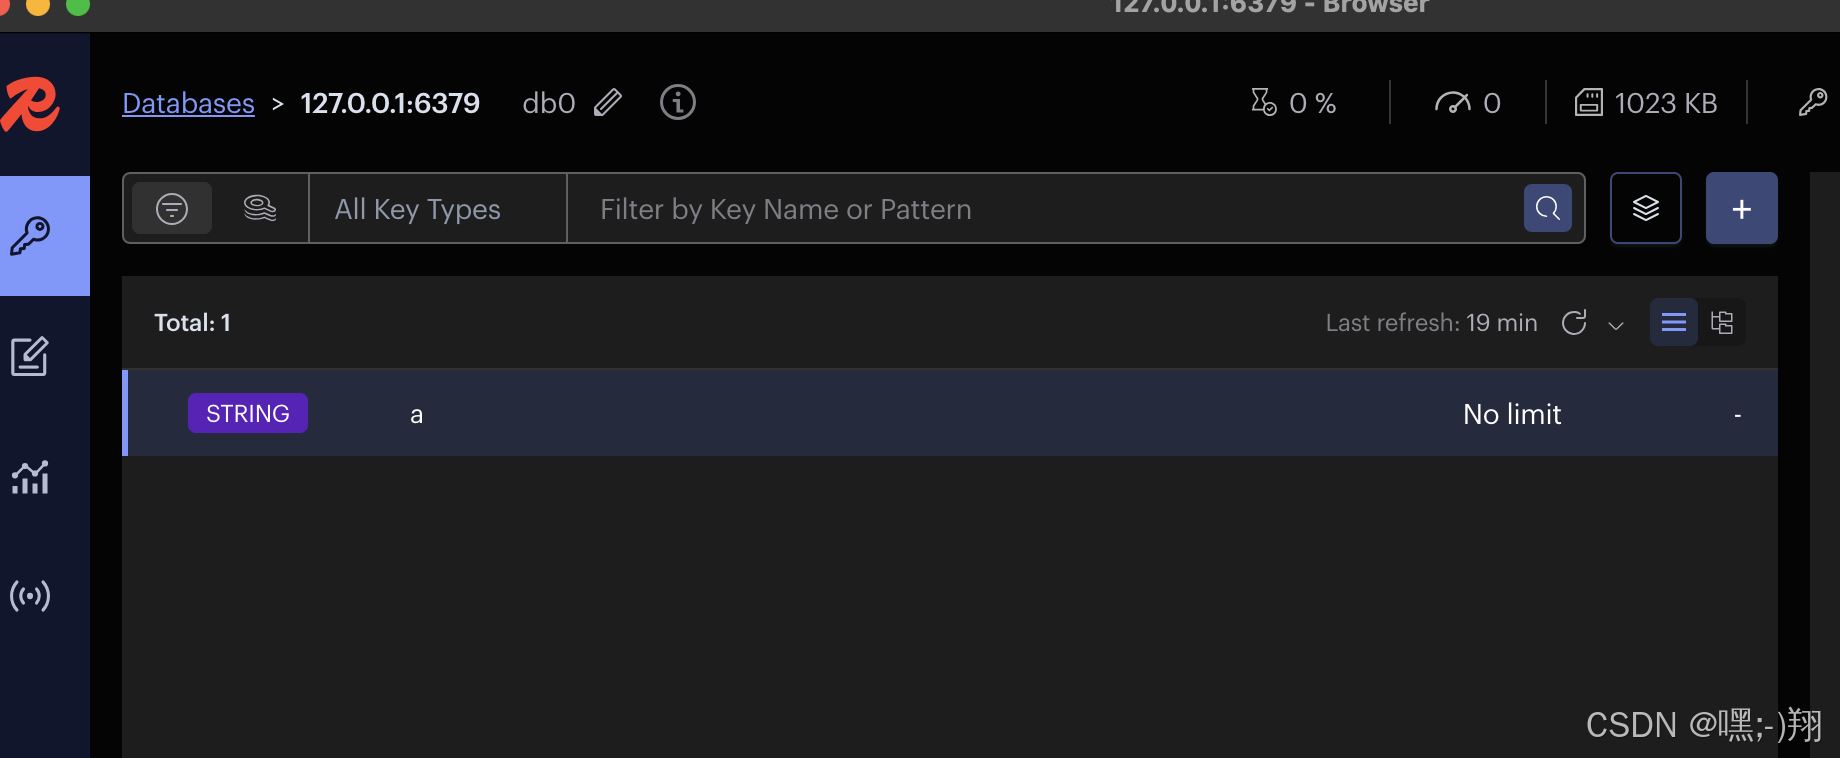Image resolution: width=1840 pixels, height=758 pixels.
Task: Open the Pub/Sub broadcast icon
Action: 30,596
